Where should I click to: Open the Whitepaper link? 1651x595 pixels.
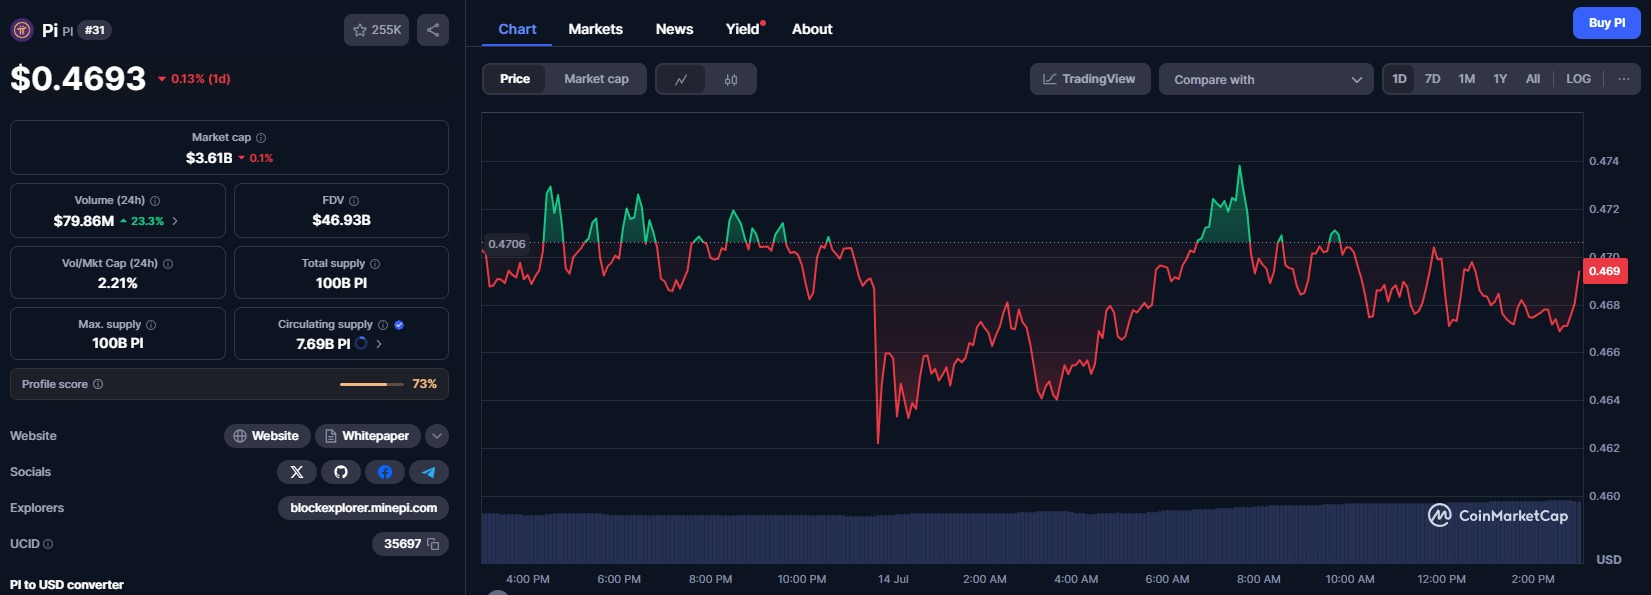click(x=367, y=436)
